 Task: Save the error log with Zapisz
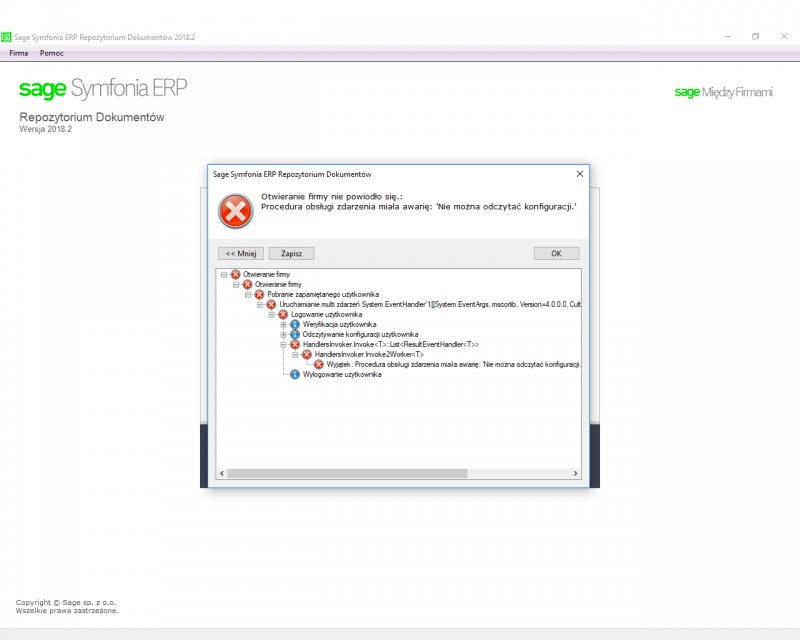coord(291,254)
